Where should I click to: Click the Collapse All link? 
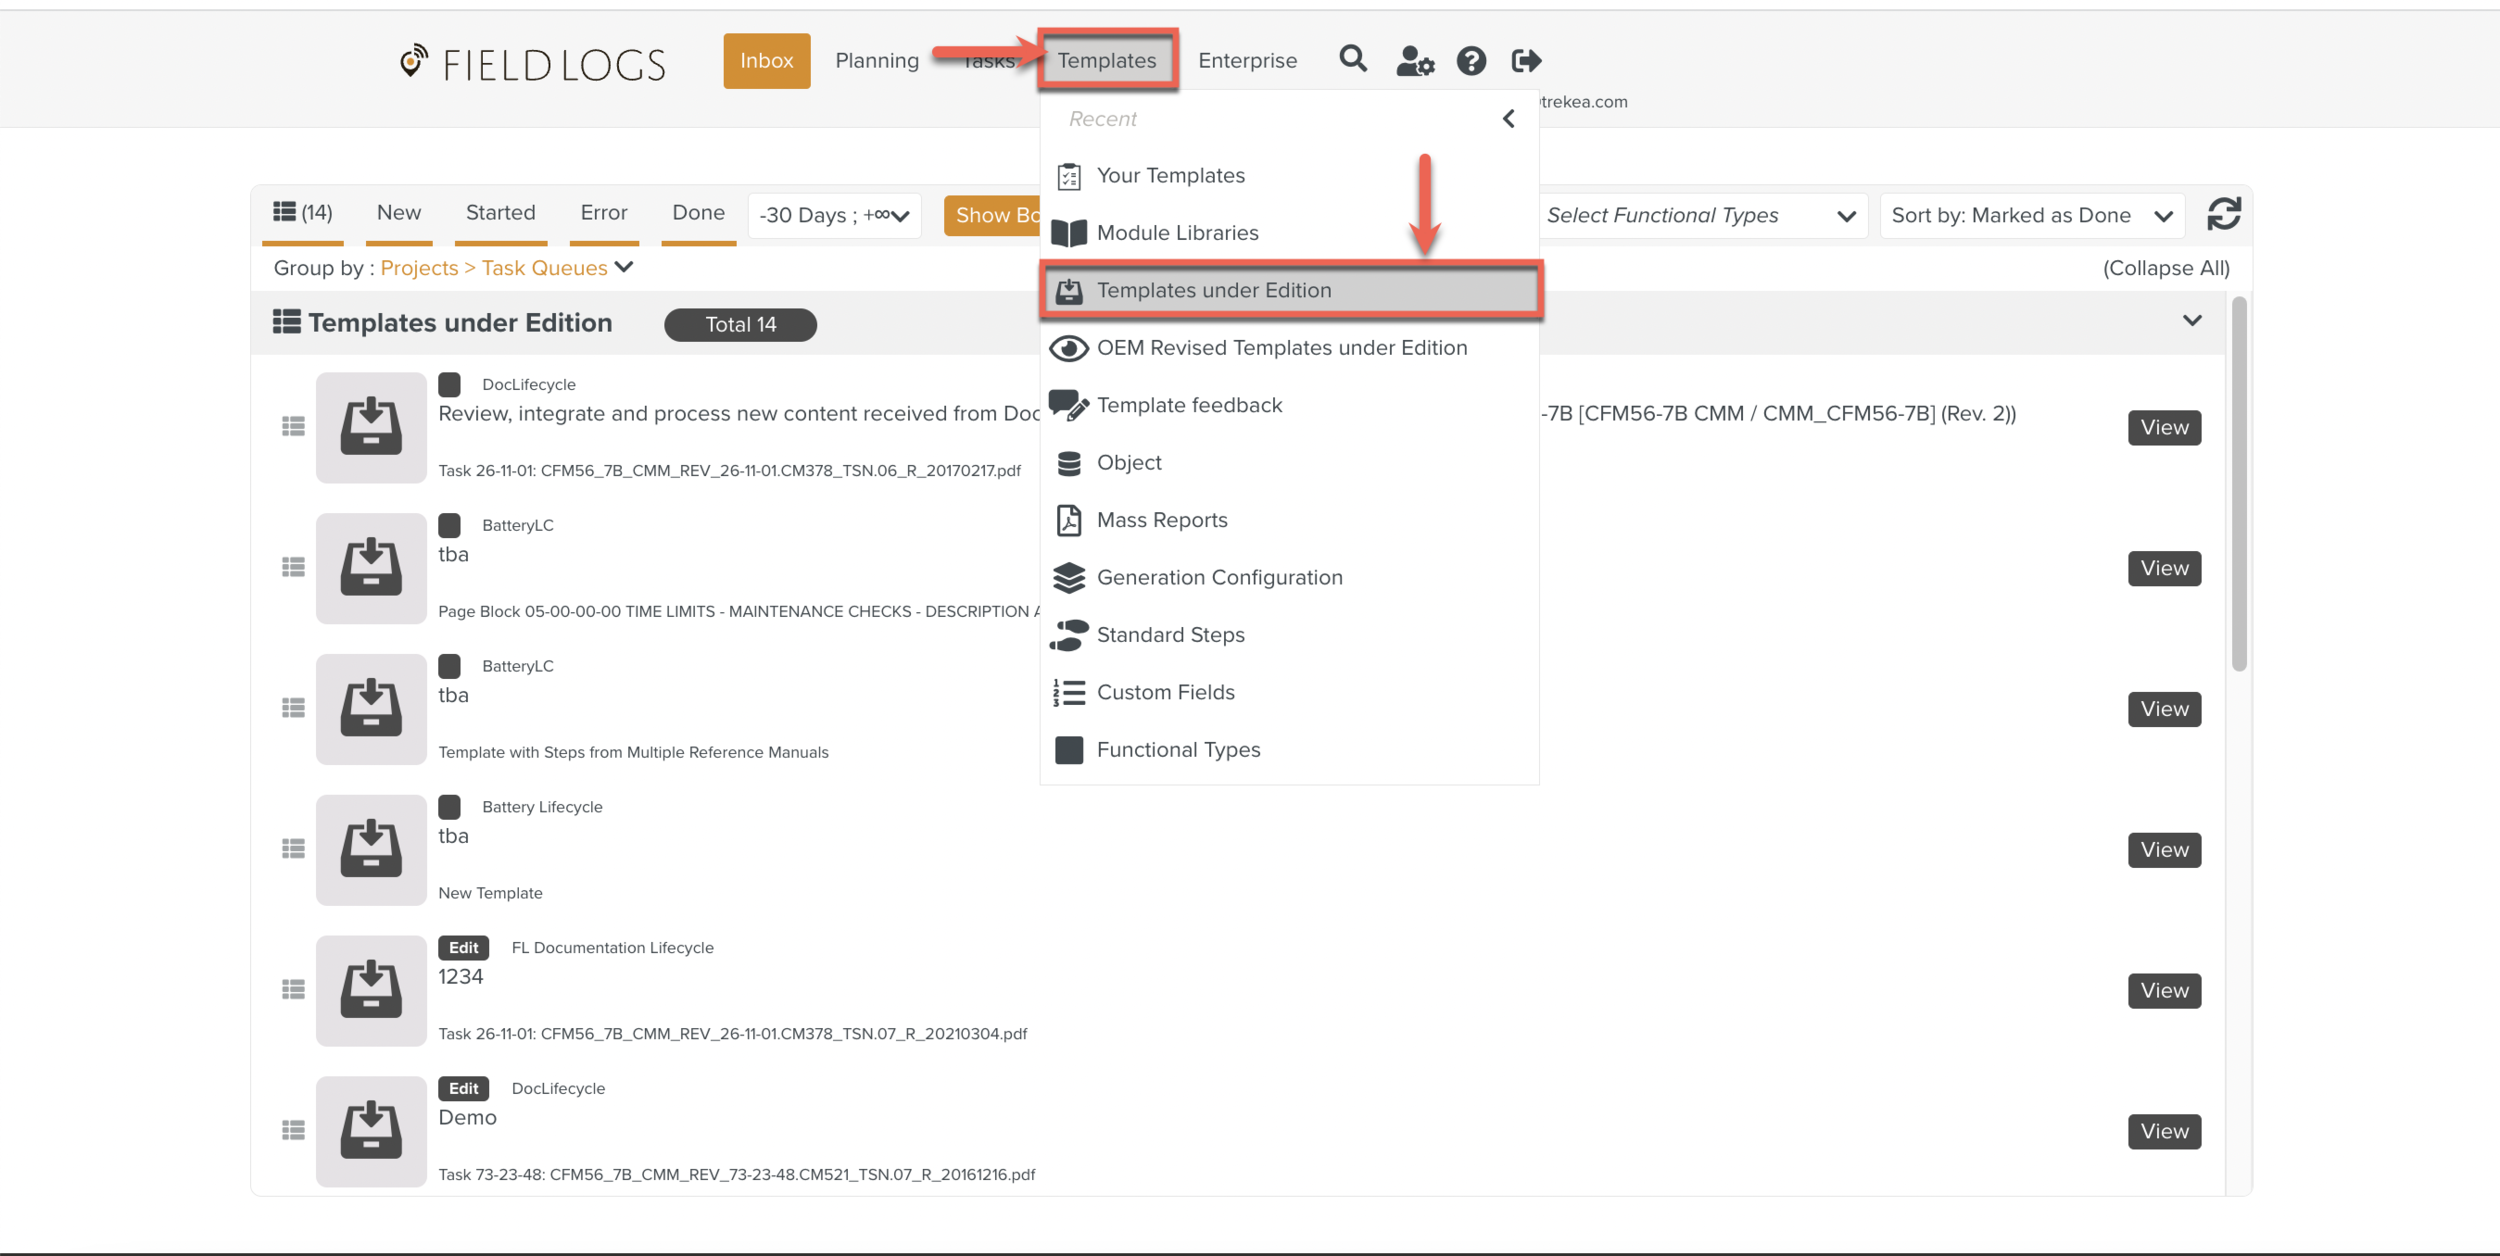pyautogui.click(x=2165, y=268)
